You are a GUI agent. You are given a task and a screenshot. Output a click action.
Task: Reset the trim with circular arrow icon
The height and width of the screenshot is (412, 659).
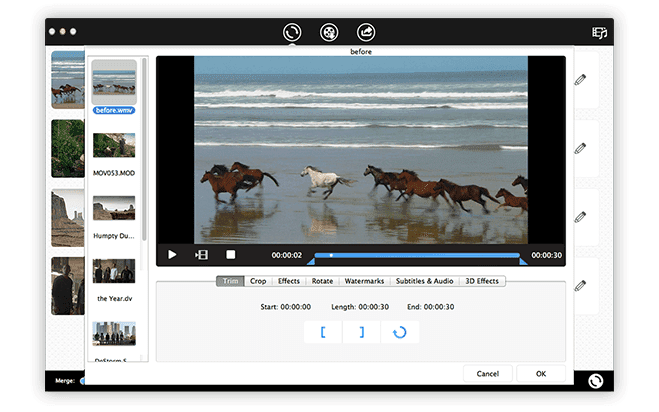[x=400, y=332]
